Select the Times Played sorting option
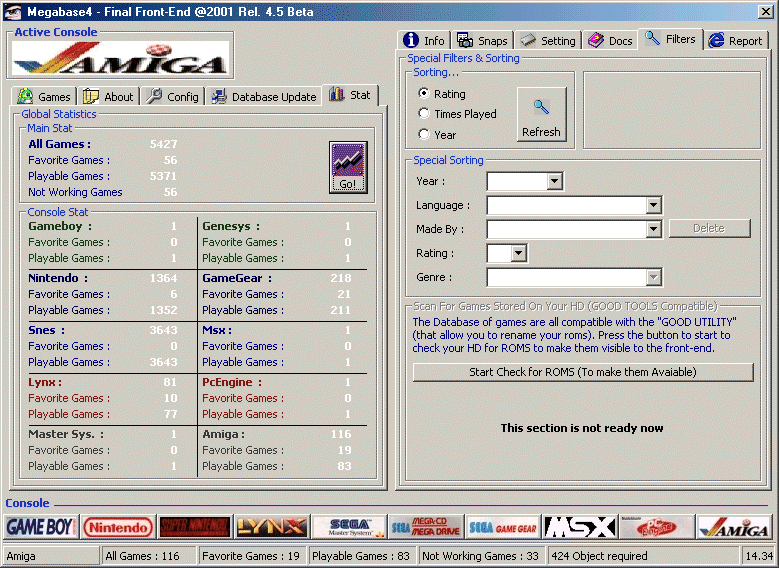This screenshot has width=779, height=568. (x=424, y=113)
